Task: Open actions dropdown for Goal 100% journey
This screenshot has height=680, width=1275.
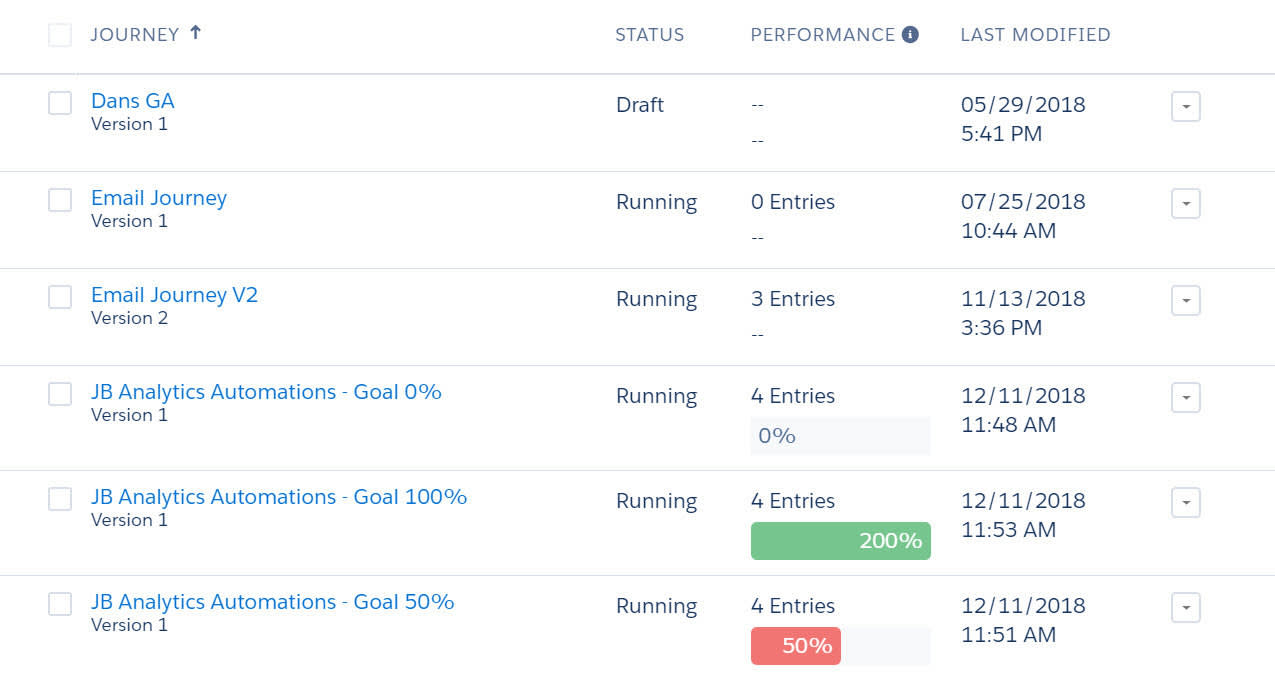Action: tap(1186, 502)
